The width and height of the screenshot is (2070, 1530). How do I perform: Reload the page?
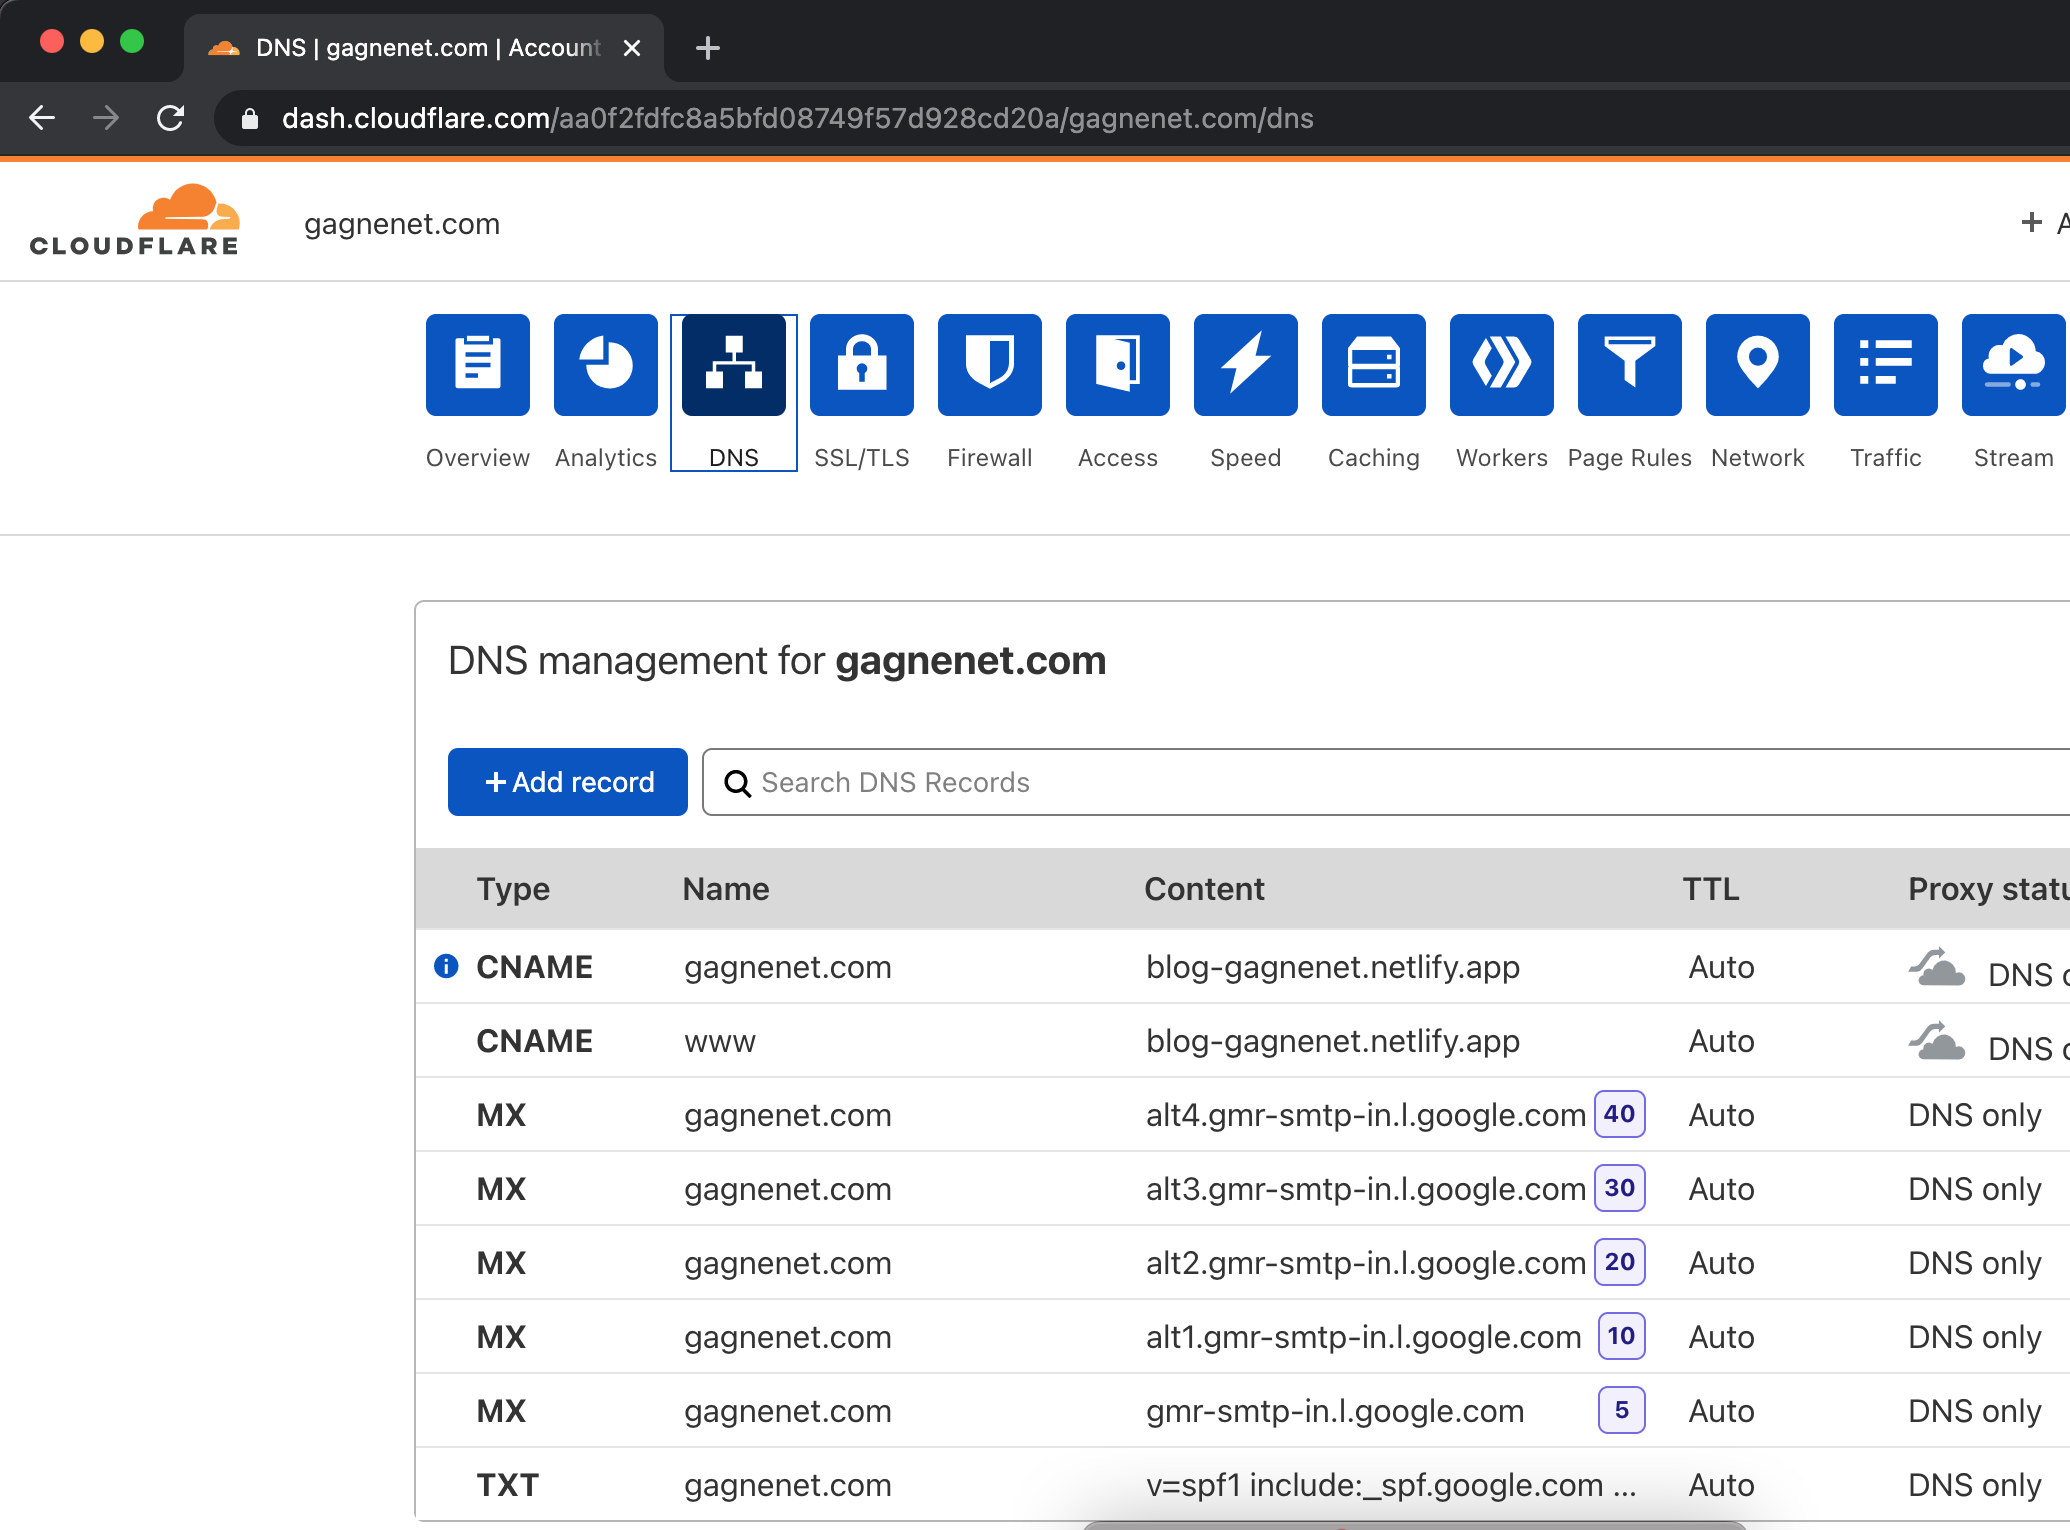[171, 118]
